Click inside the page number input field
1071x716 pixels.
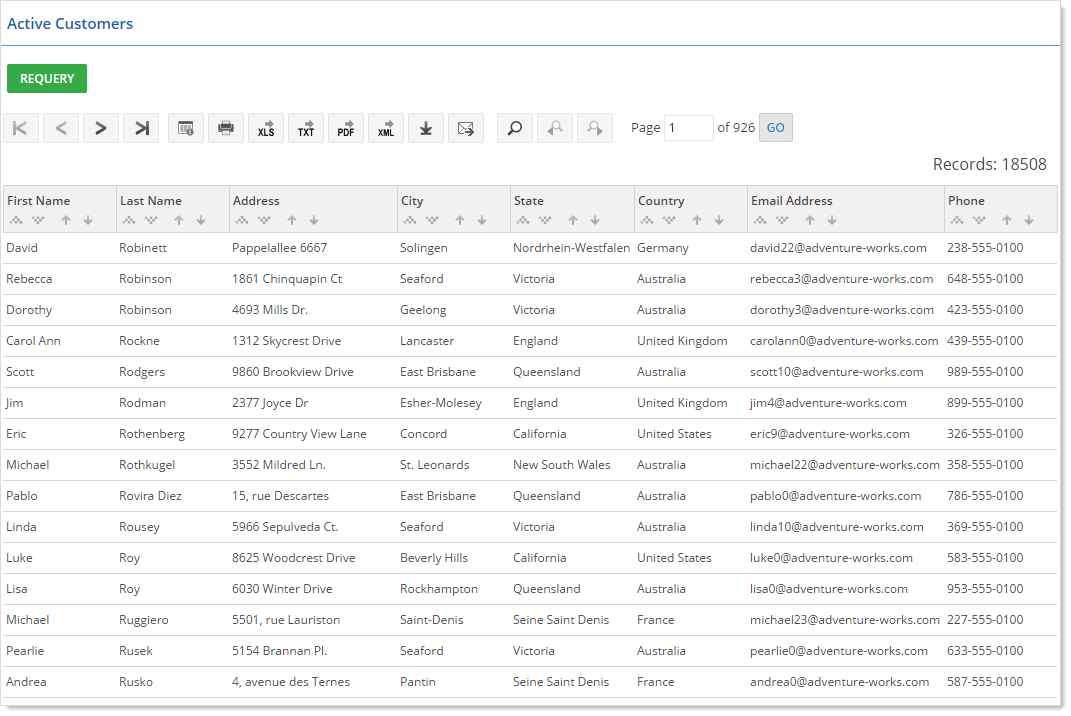pos(688,127)
